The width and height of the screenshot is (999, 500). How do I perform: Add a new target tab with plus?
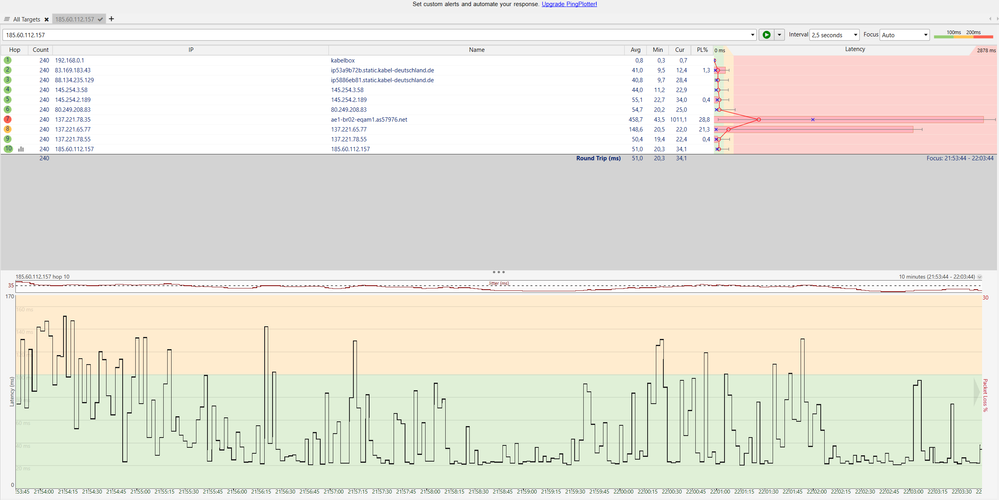click(x=111, y=19)
